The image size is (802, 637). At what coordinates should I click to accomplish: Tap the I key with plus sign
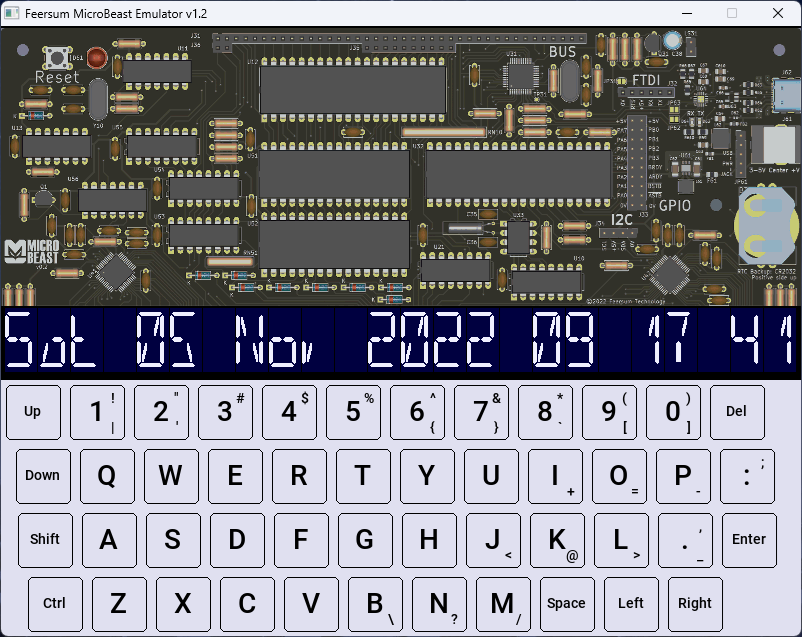pyautogui.click(x=555, y=476)
